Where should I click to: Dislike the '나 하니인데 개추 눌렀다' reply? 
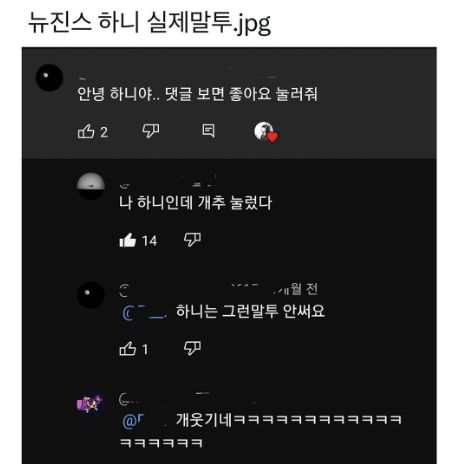tap(192, 239)
